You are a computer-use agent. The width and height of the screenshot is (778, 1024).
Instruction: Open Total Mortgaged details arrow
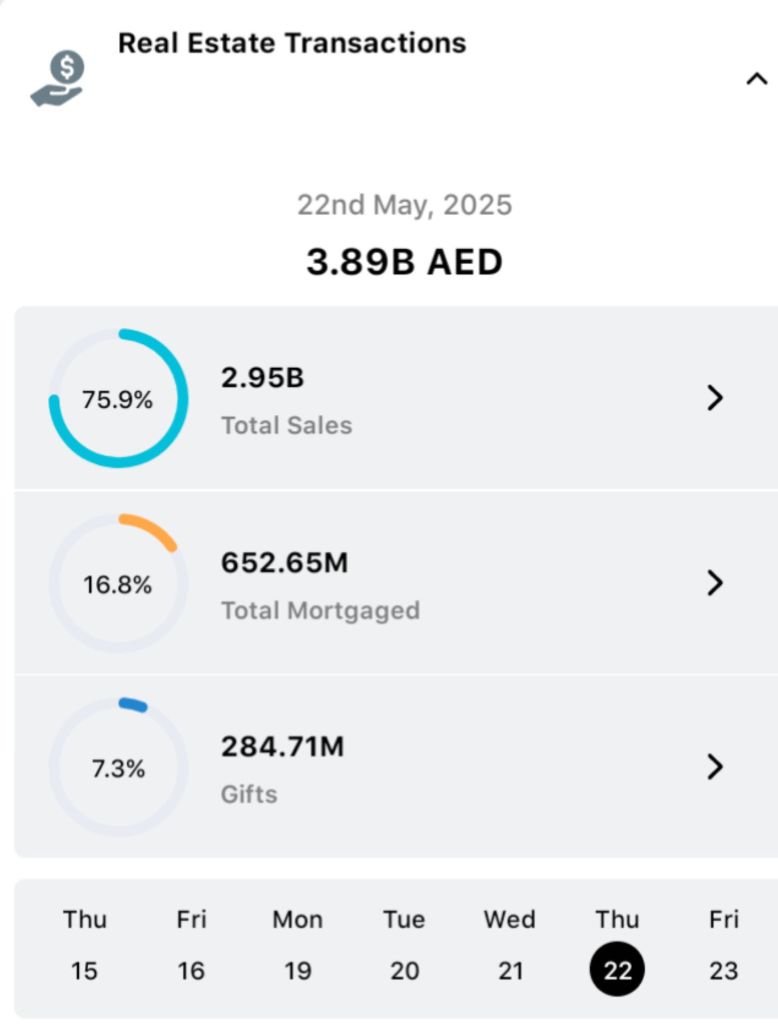(x=714, y=583)
